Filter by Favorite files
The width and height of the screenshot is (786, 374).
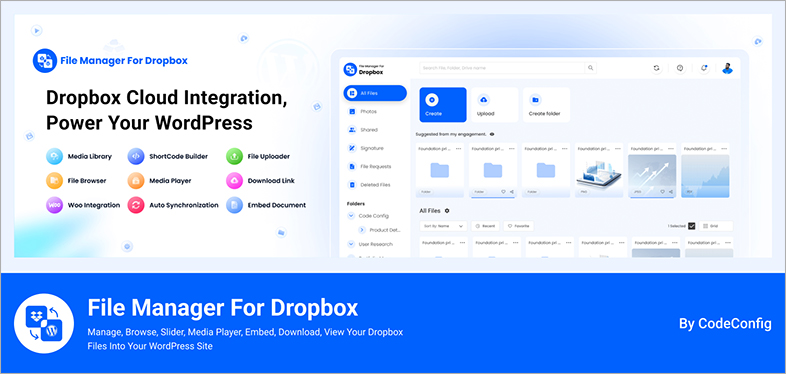point(518,226)
